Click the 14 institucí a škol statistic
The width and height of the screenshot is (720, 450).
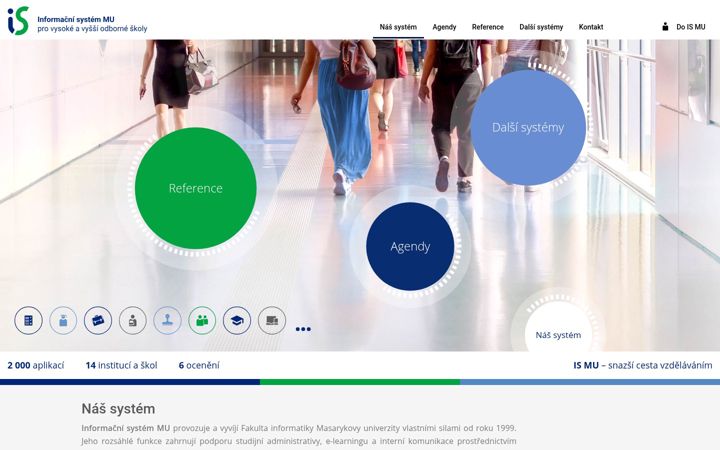pyautogui.click(x=121, y=365)
